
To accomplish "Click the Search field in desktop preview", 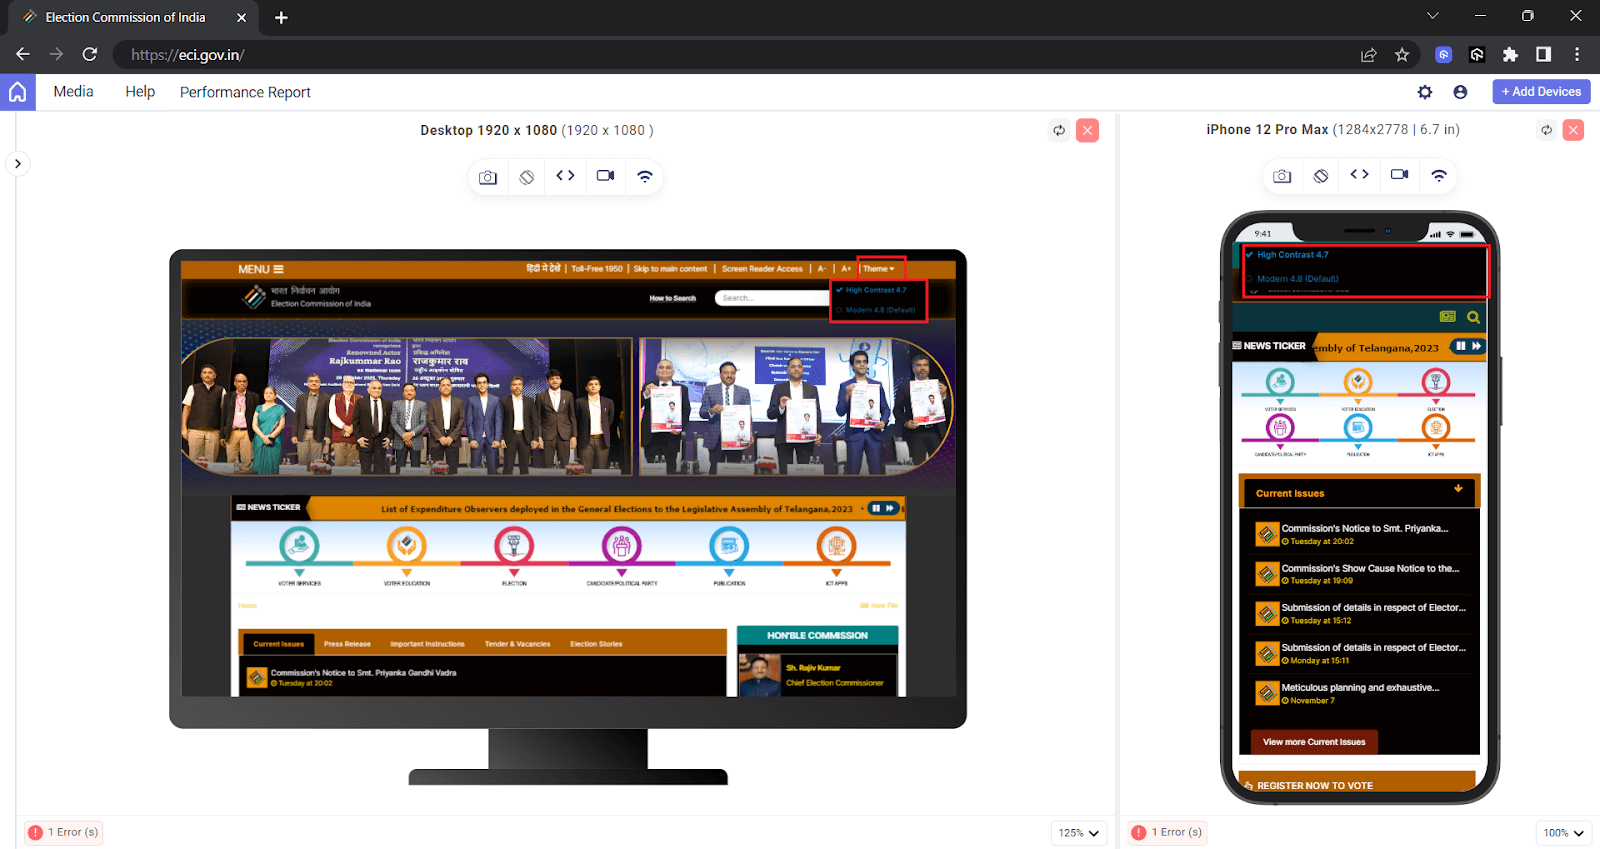I will click(x=770, y=298).
